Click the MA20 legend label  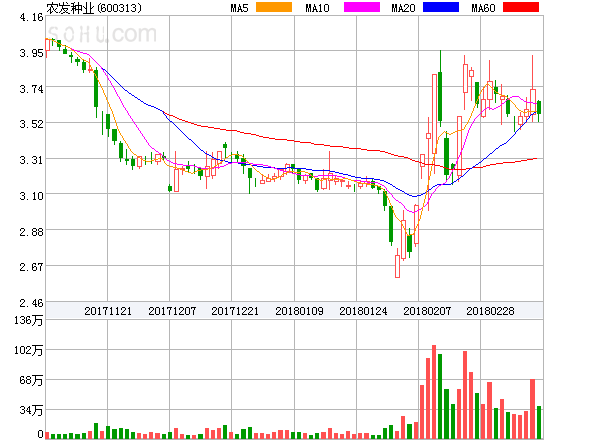(x=403, y=8)
